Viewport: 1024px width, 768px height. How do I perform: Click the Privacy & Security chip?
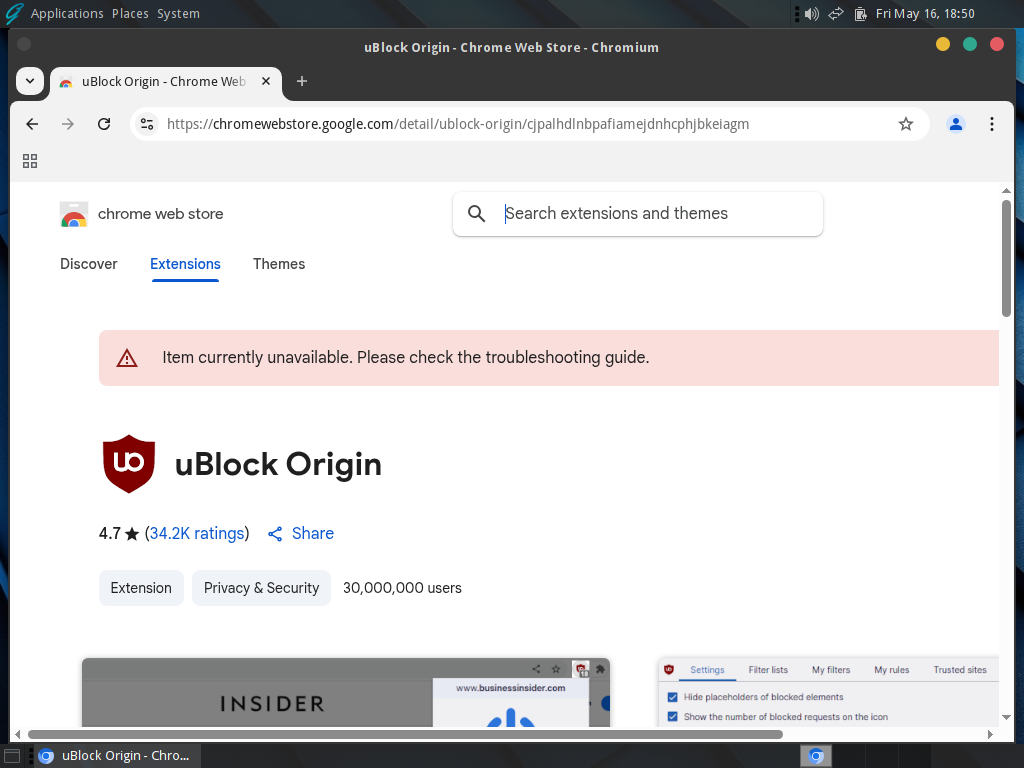pyautogui.click(x=261, y=588)
